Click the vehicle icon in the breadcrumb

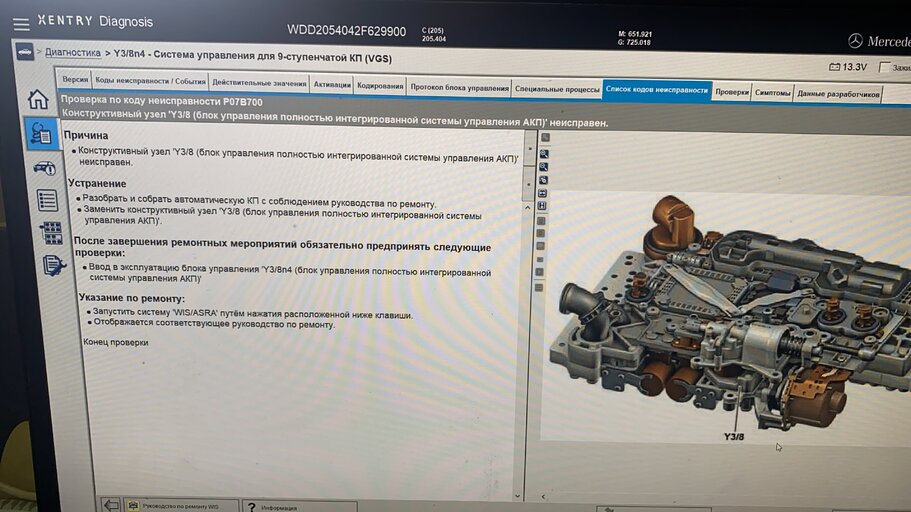25,52
